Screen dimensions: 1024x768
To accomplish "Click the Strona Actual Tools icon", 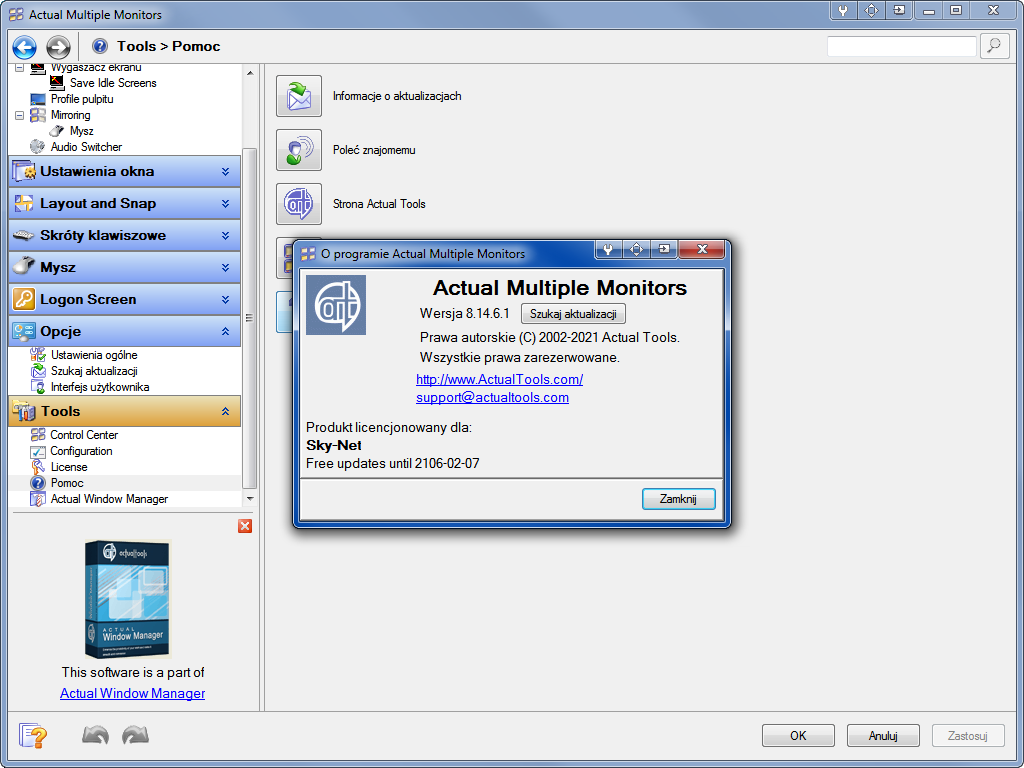I will click(x=299, y=204).
